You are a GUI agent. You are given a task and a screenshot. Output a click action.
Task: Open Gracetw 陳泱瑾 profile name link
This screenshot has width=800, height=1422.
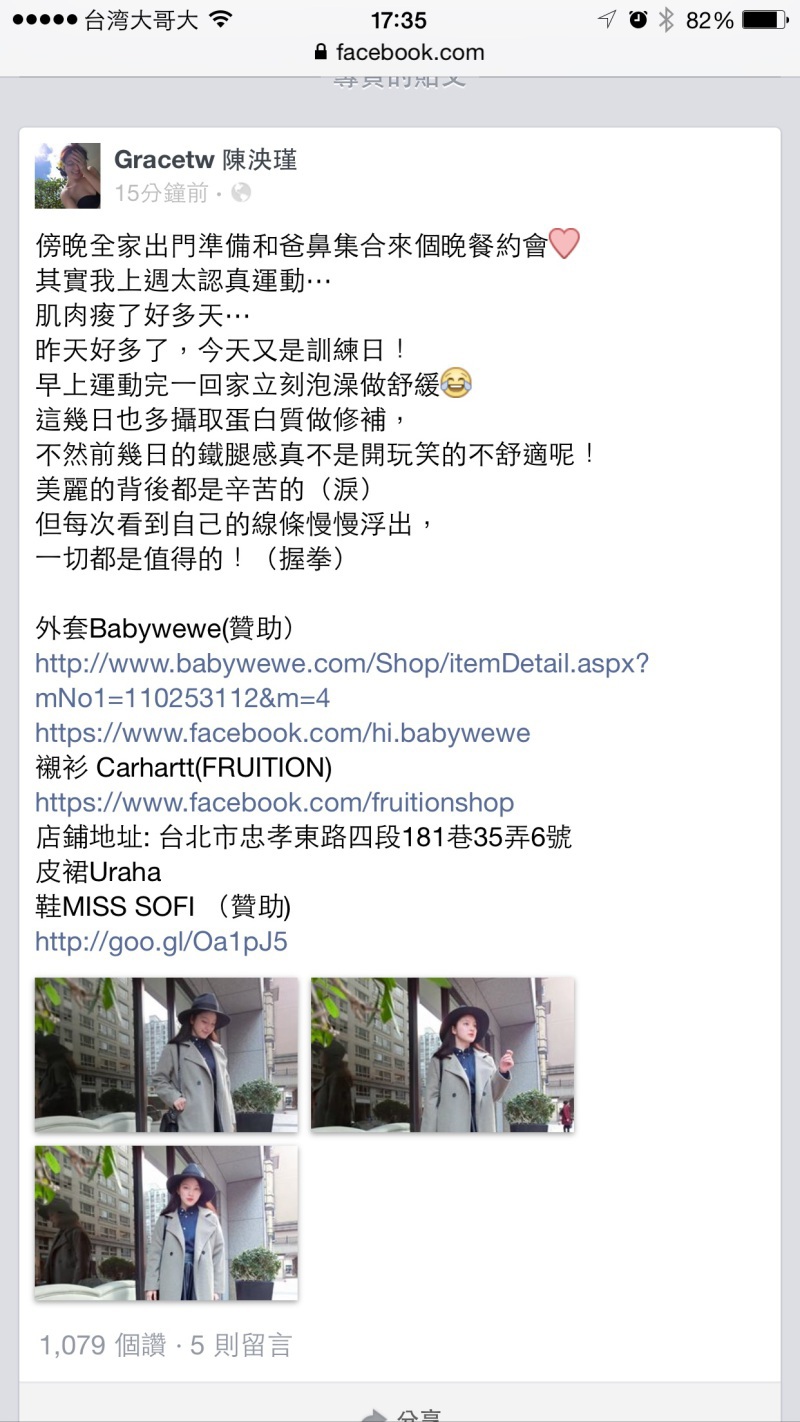coord(205,160)
